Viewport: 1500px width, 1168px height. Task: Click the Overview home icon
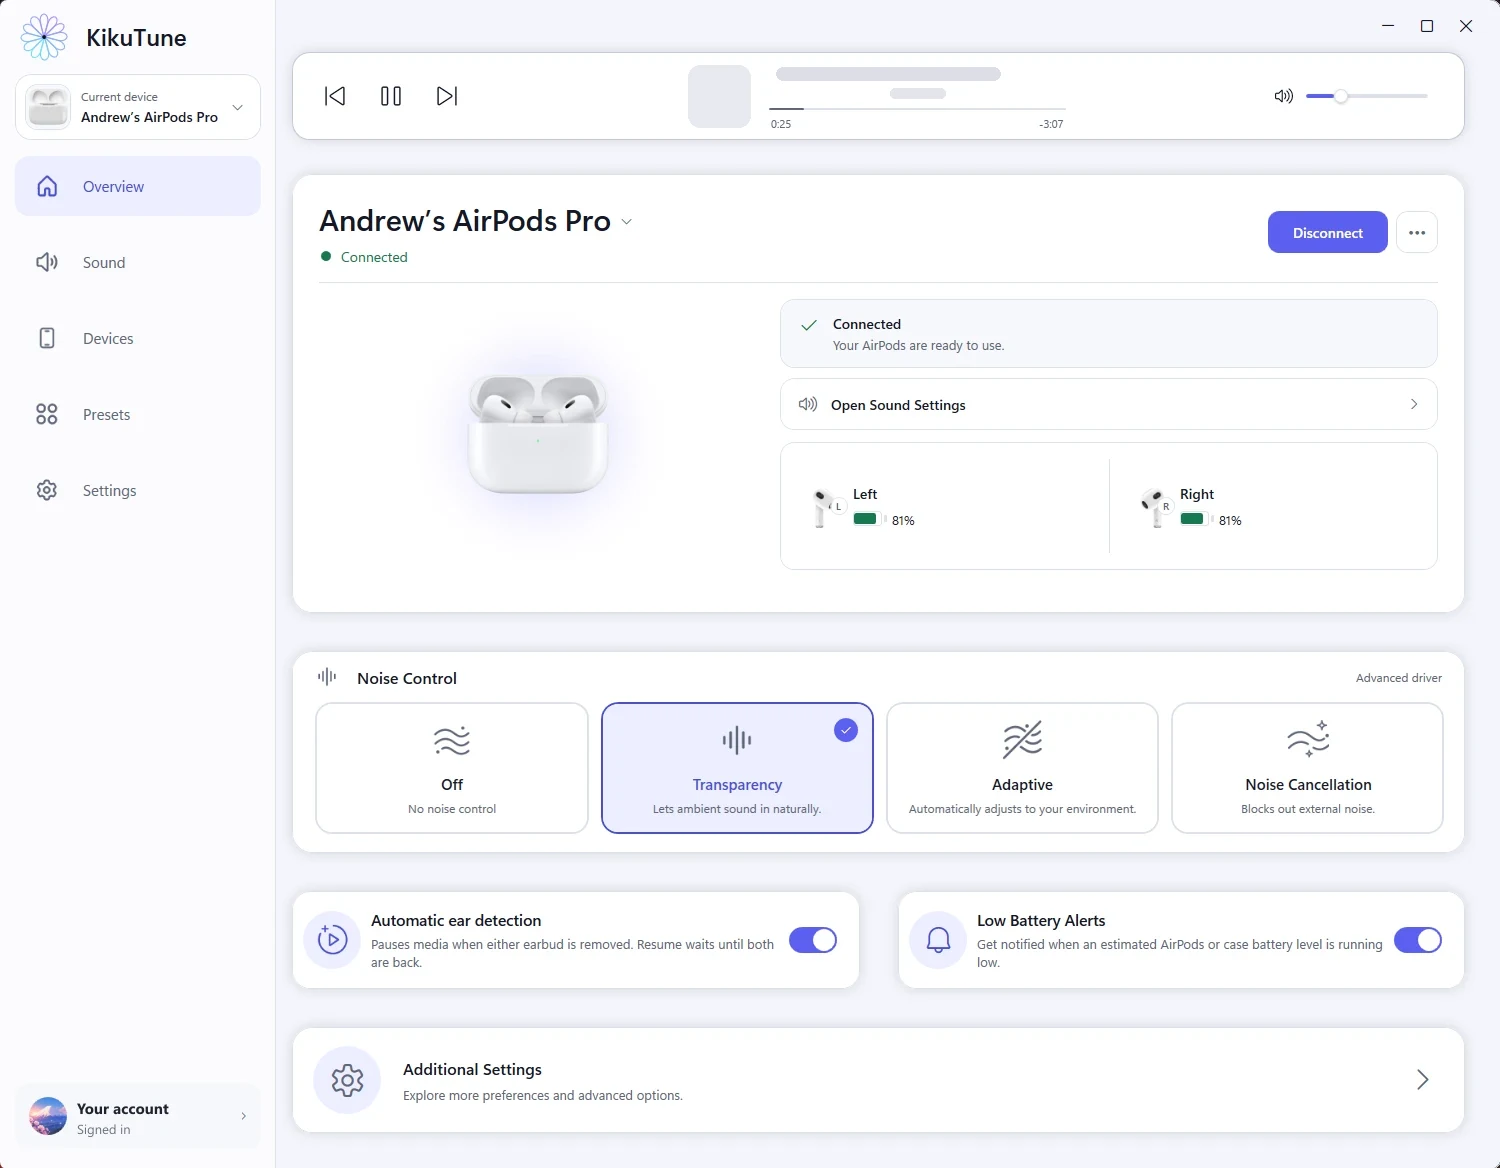coord(47,186)
